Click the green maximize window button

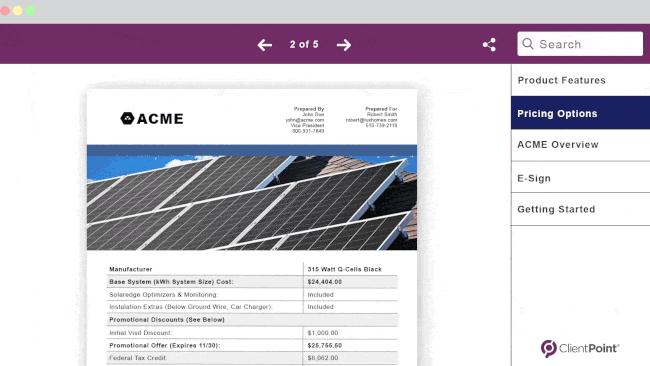tap(31, 11)
